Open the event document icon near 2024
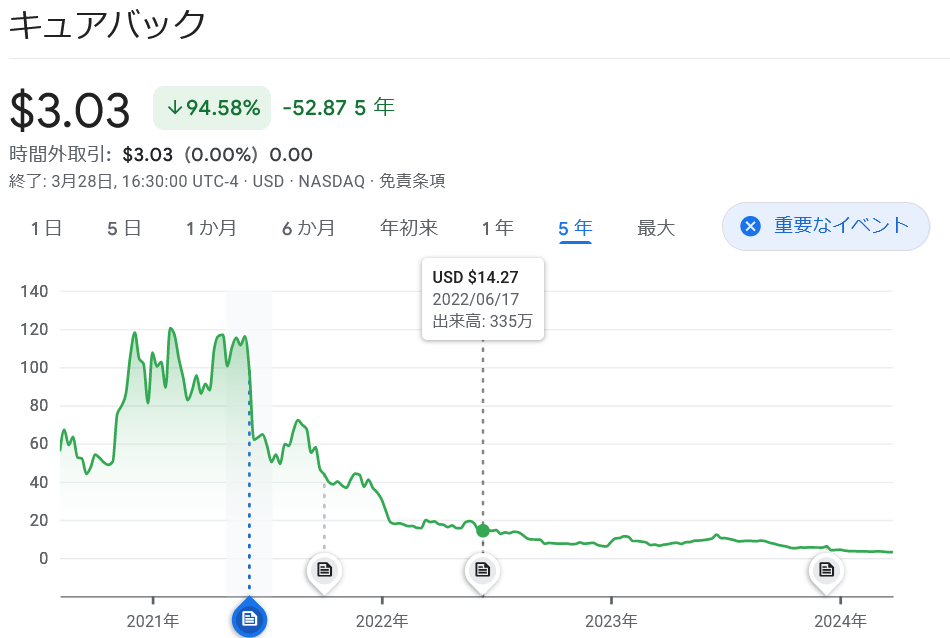 pyautogui.click(x=826, y=571)
